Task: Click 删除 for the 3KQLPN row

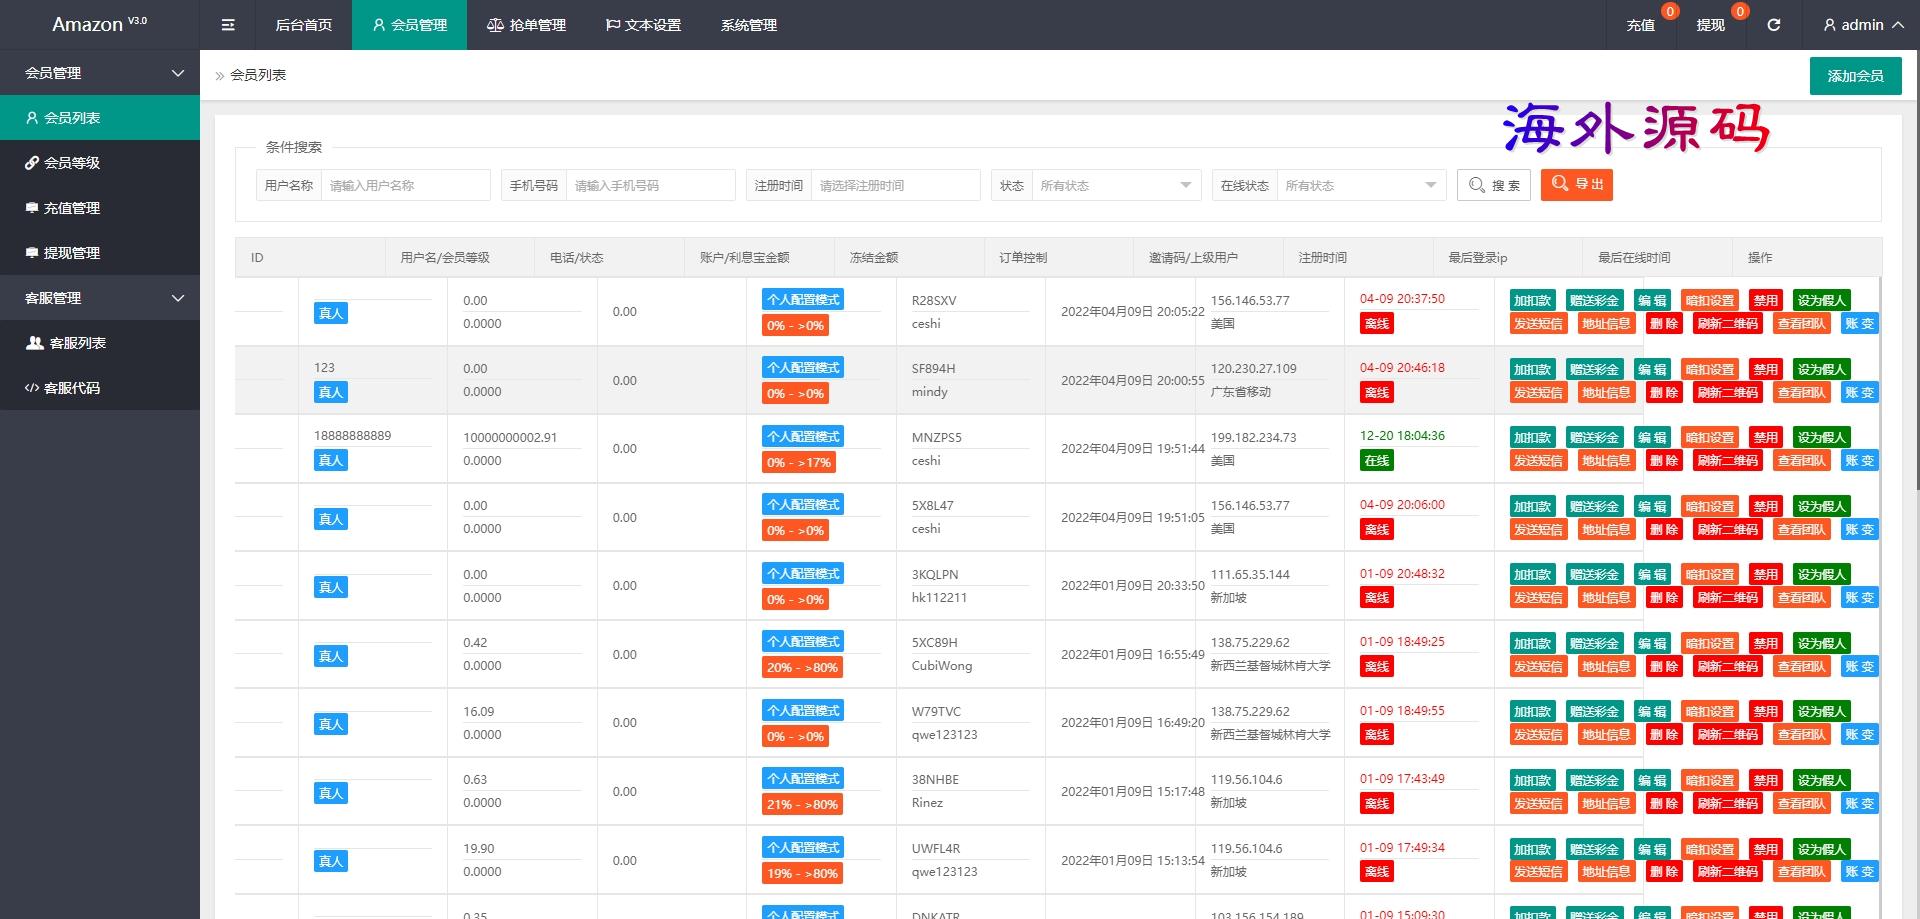Action: pyautogui.click(x=1664, y=597)
